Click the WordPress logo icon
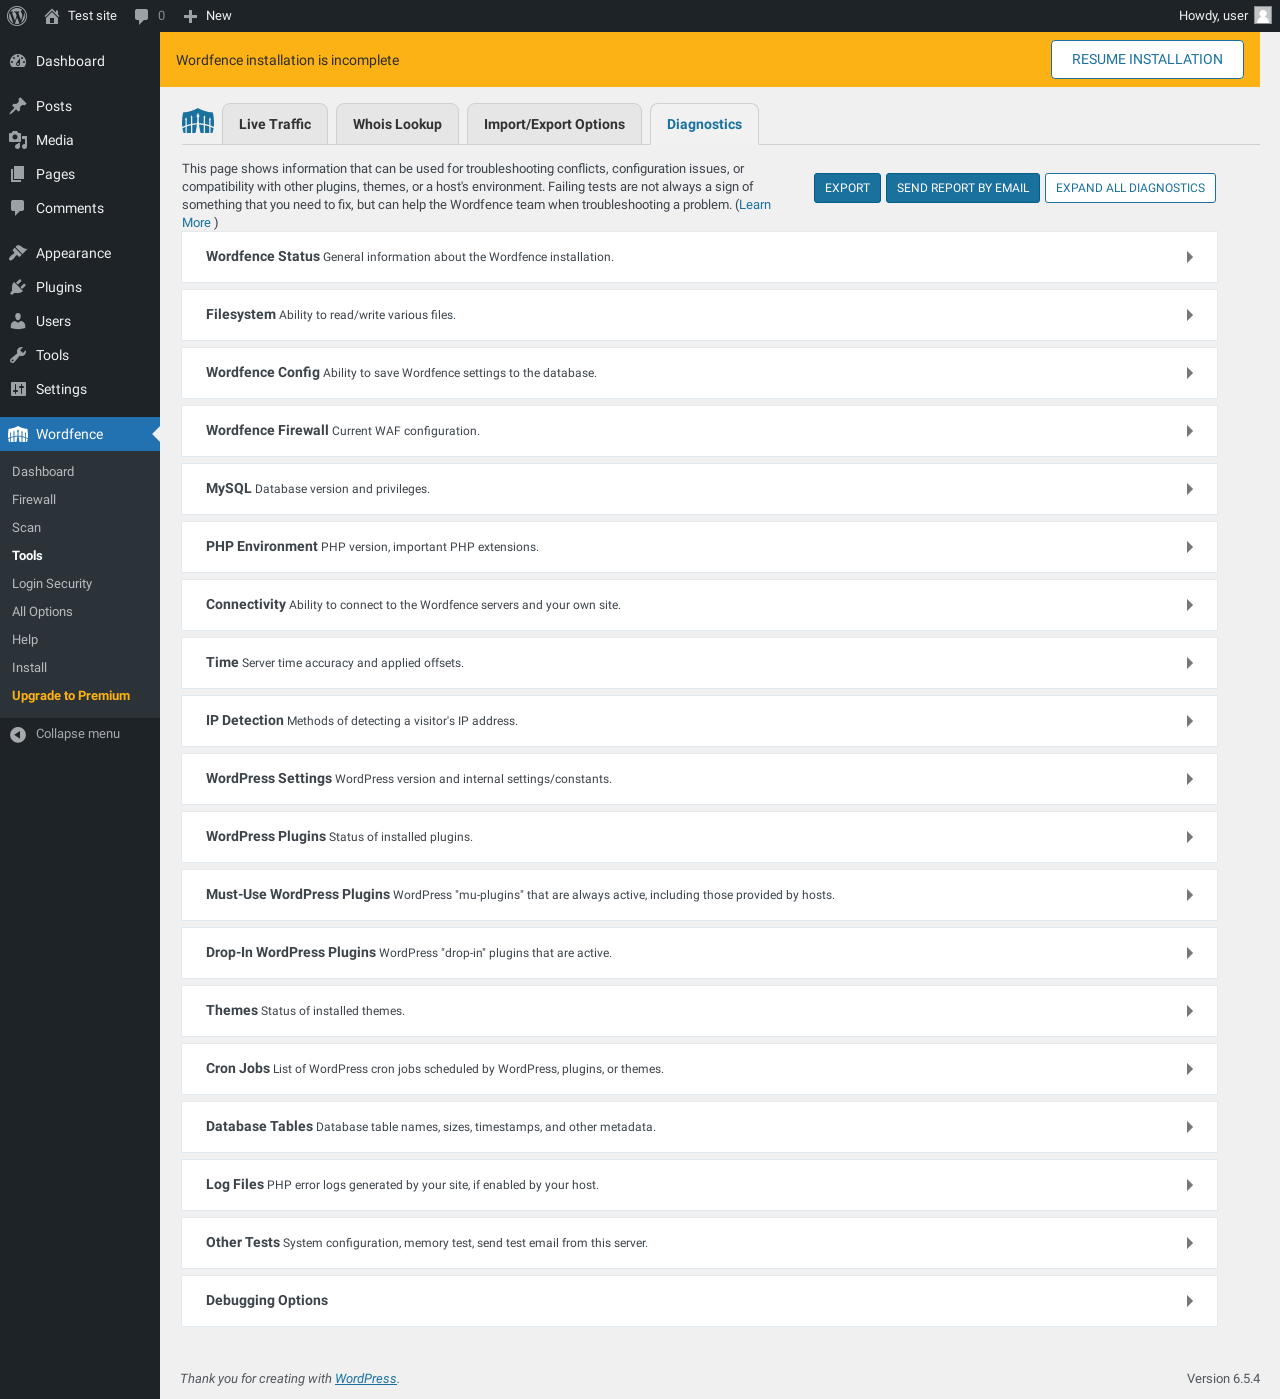The height and width of the screenshot is (1399, 1280). 17,16
